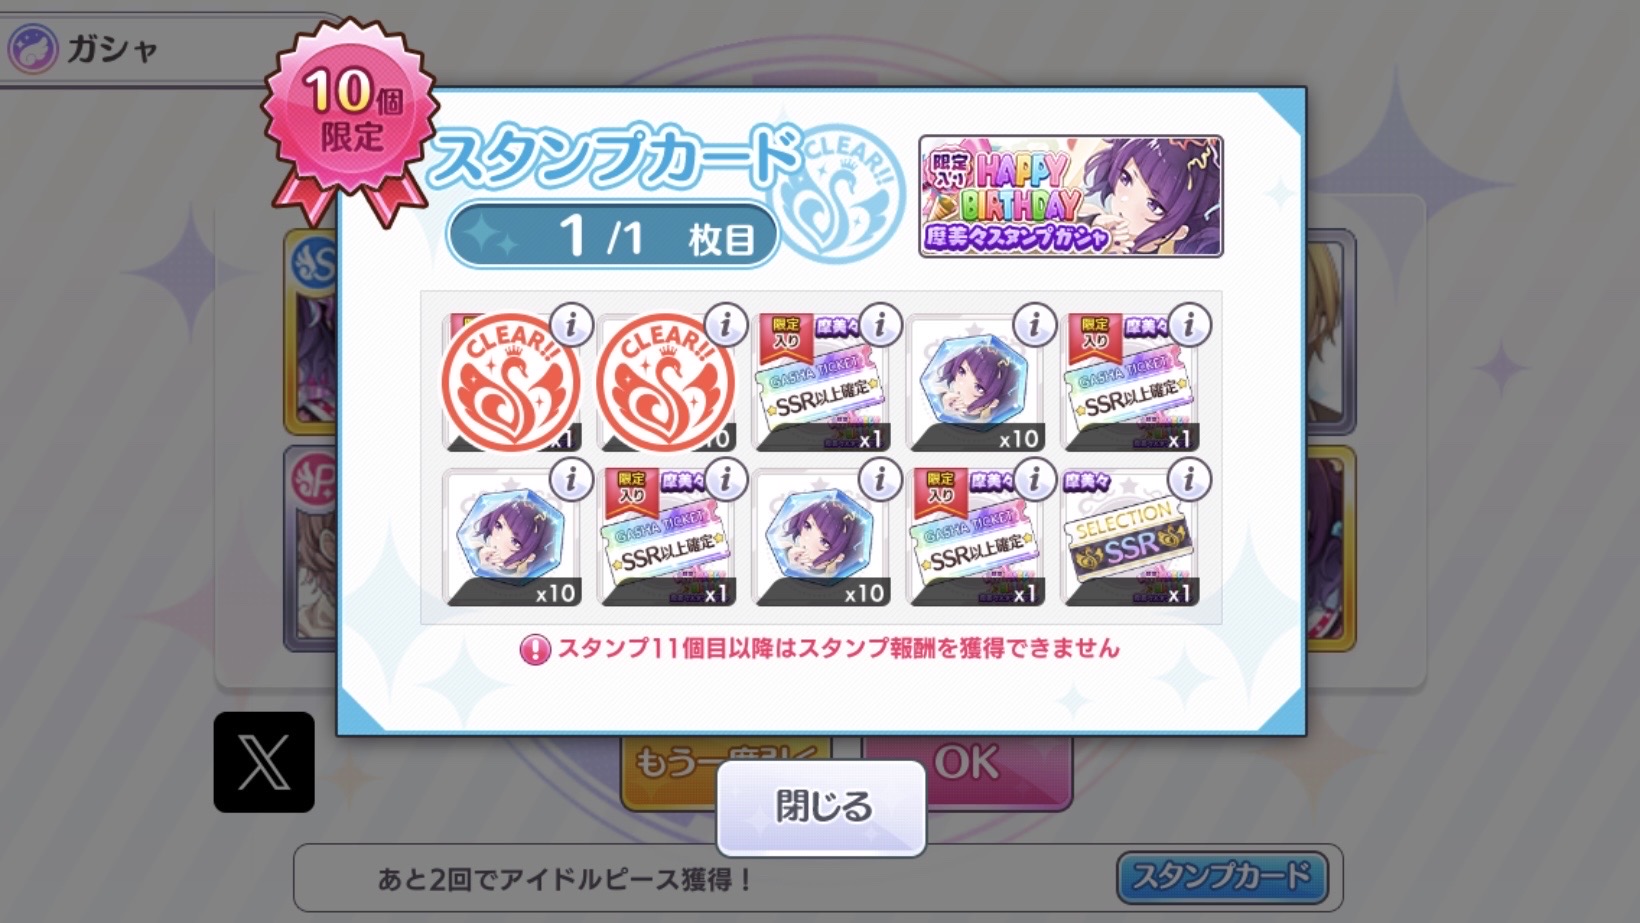Viewport: 1640px width, 923px height.
Task: Show info for SELECTION SSR ticket reward
Action: [x=1189, y=480]
